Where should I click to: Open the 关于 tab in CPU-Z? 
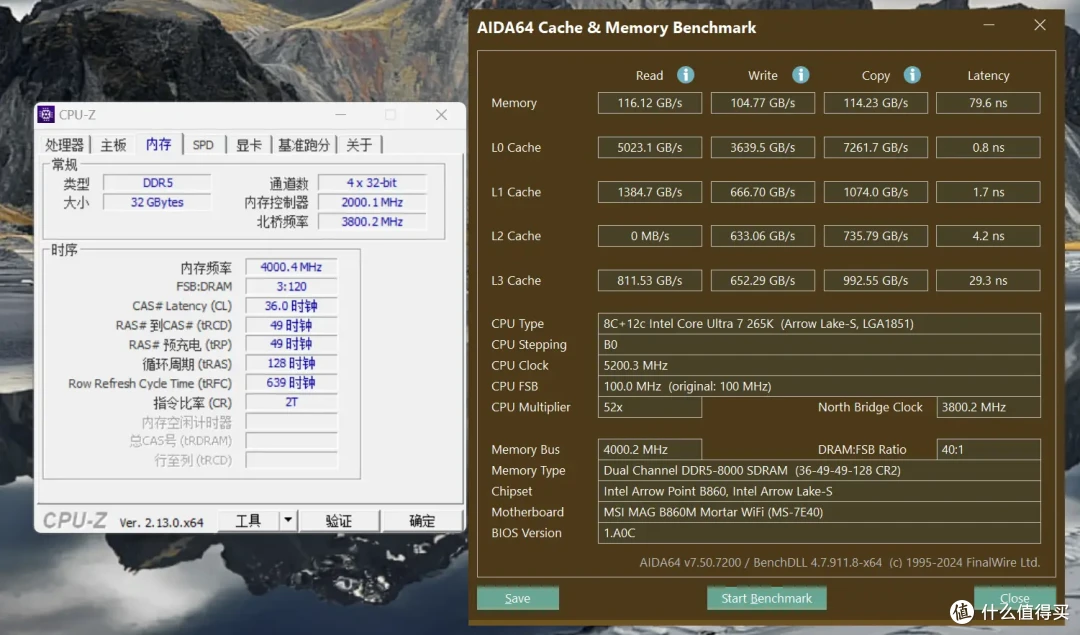[360, 145]
